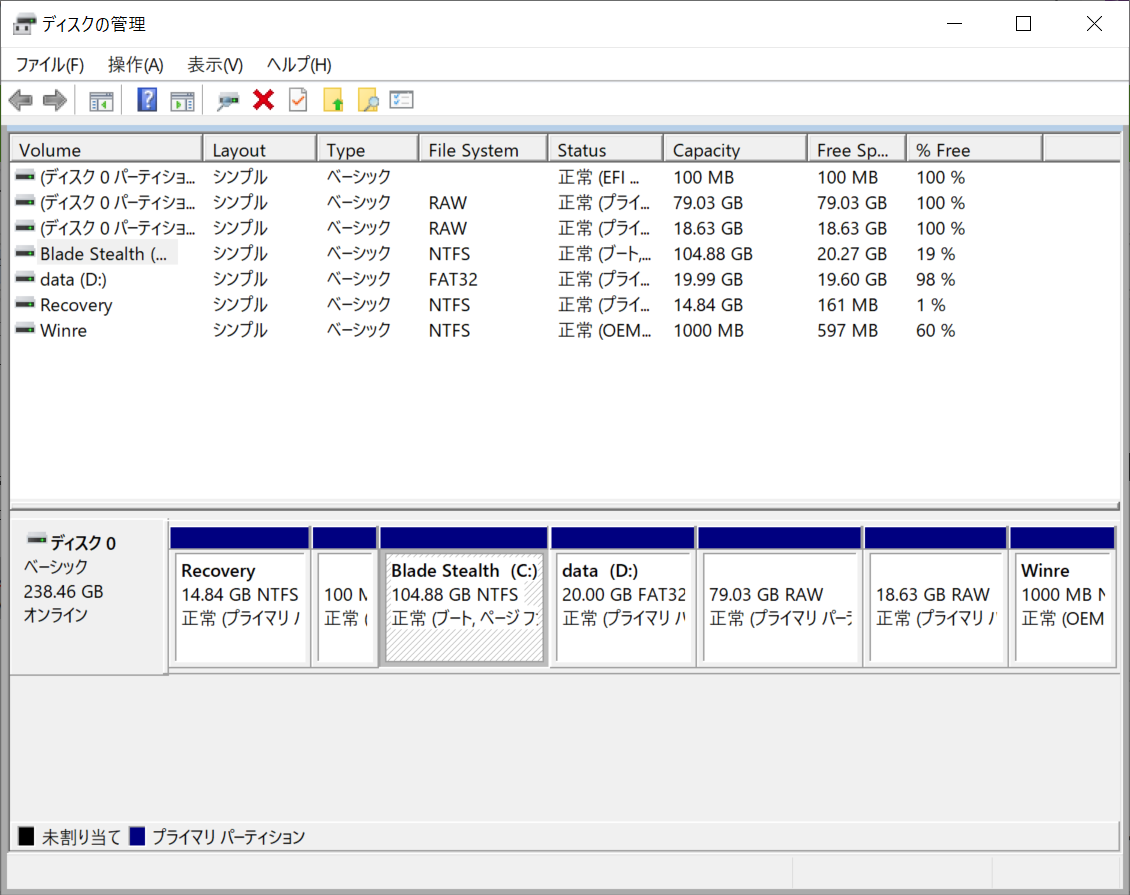Toggle the action pane toolbar icon
The image size is (1130, 895).
(x=182, y=101)
